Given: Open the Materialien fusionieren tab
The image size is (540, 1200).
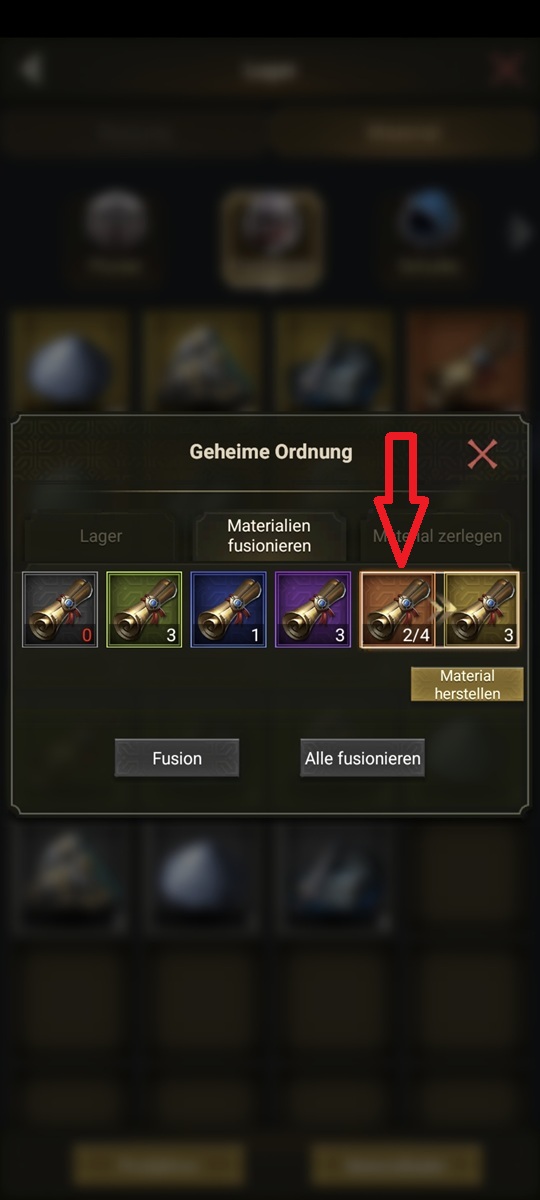Looking at the screenshot, I should [269, 536].
